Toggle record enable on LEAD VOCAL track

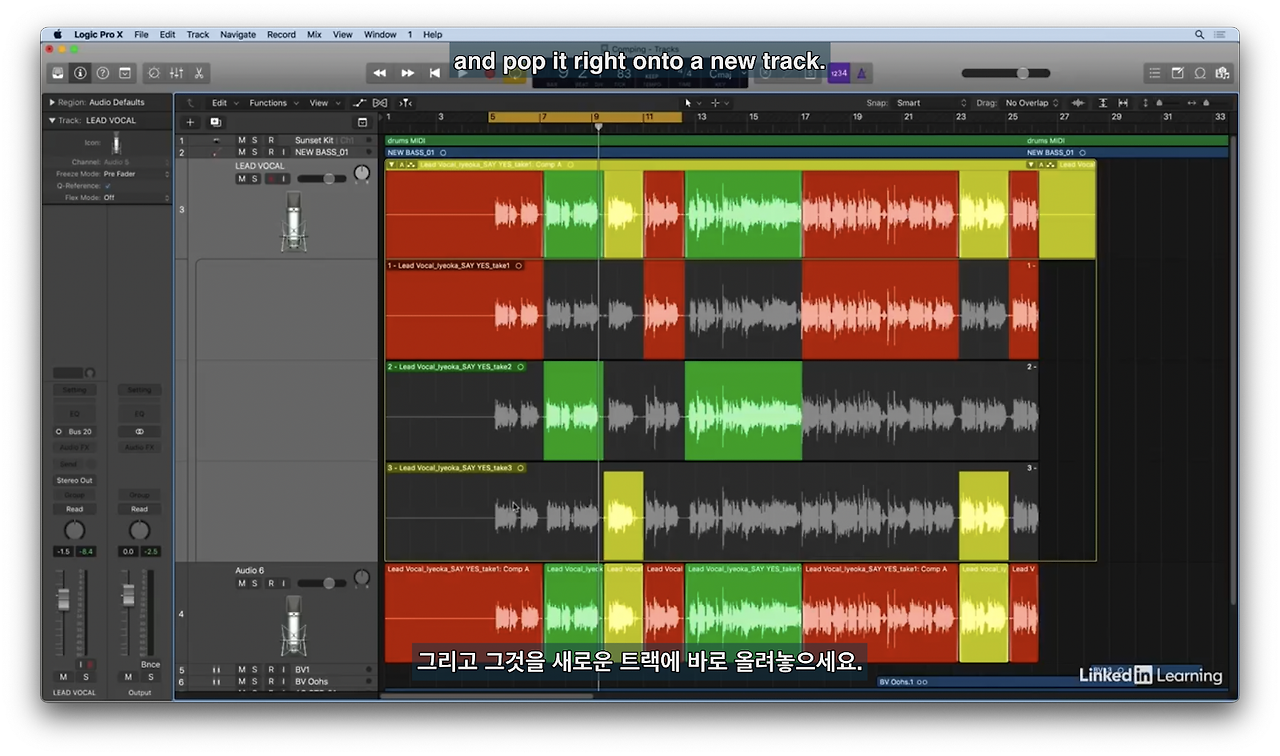(270, 179)
